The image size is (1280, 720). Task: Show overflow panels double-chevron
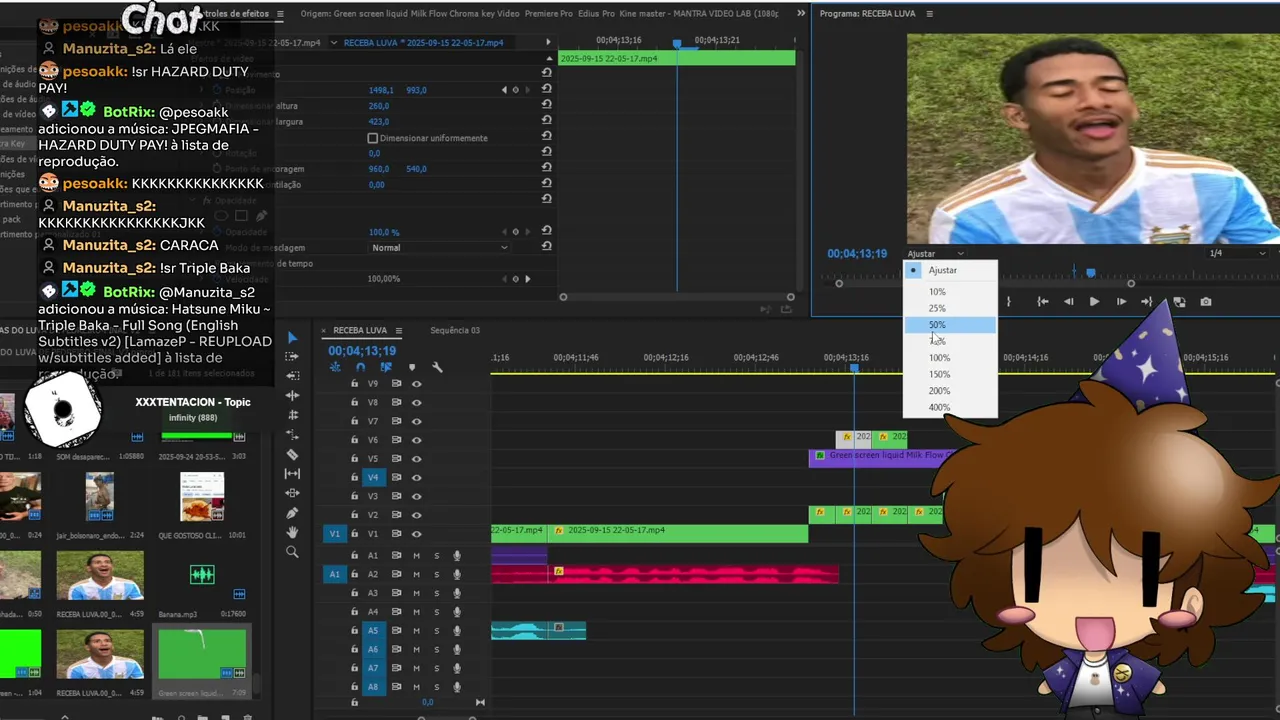pos(801,14)
